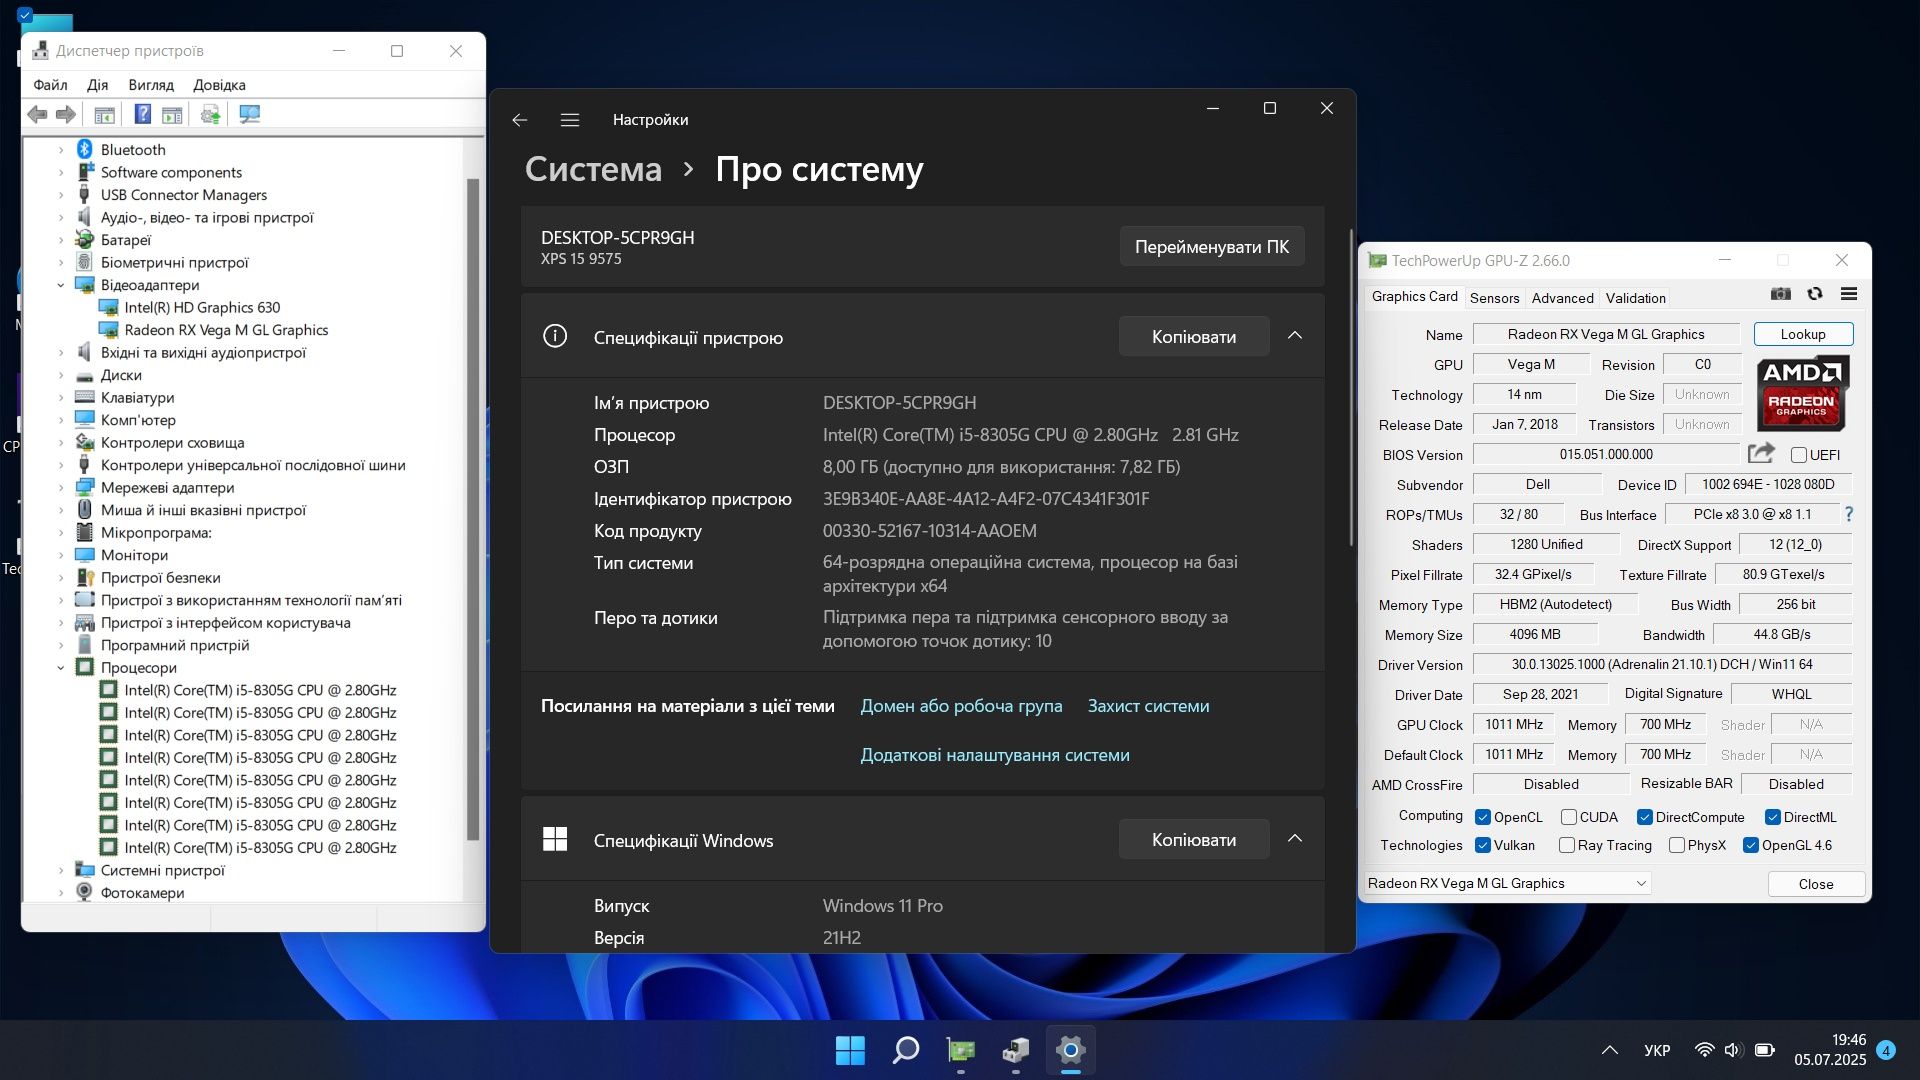The height and width of the screenshot is (1080, 1920).
Task: Open the Wi-Fi network tray icon
Action: (1704, 1050)
